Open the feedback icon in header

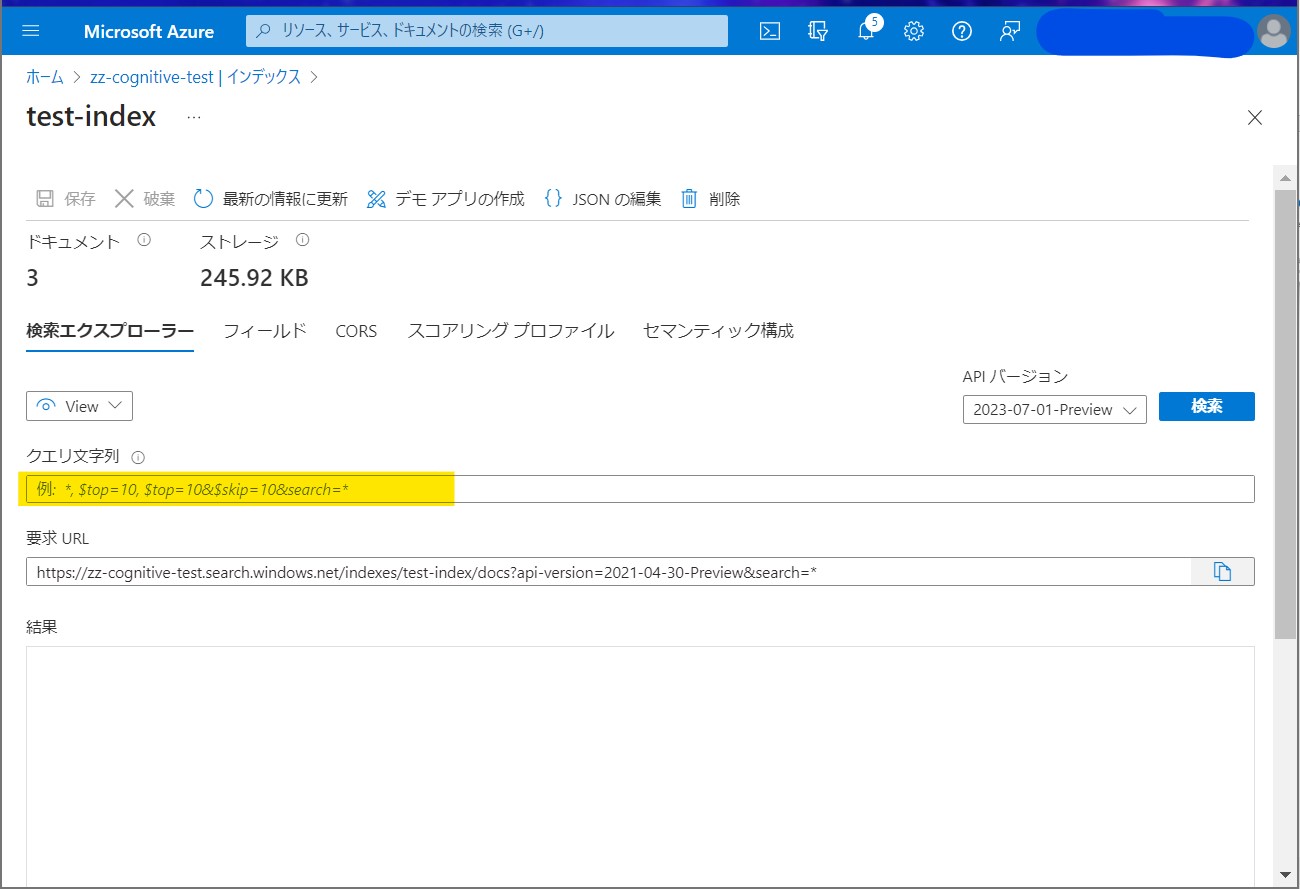1009,31
